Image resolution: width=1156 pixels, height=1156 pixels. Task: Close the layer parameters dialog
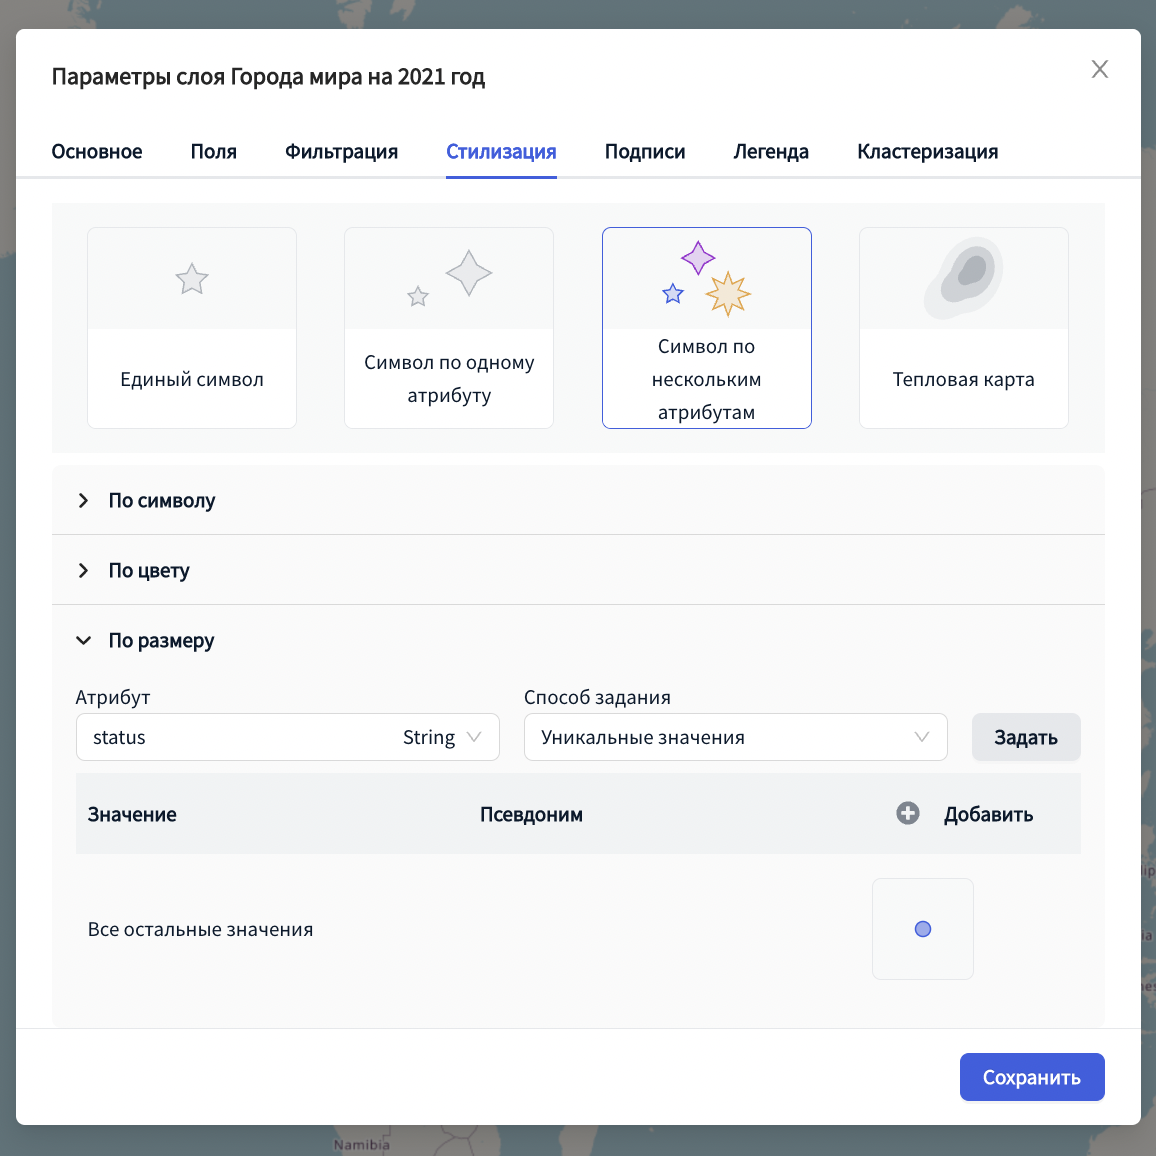tap(1099, 69)
